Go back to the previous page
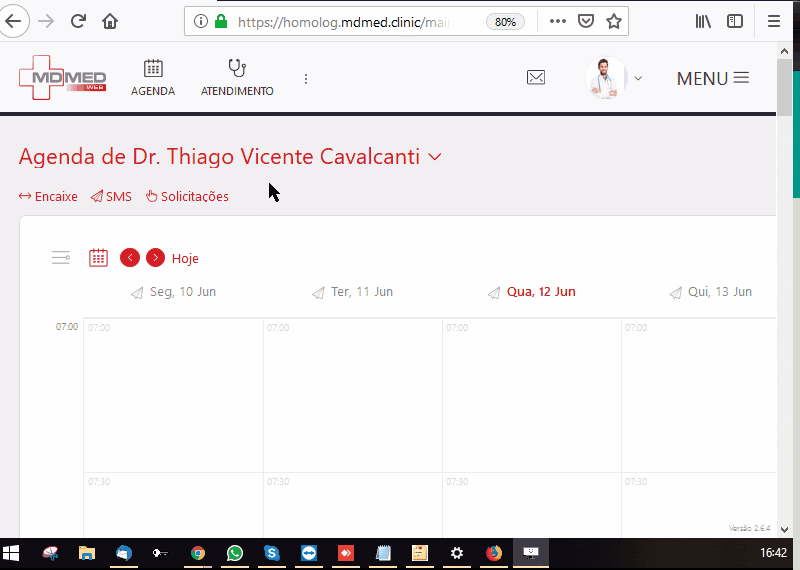This screenshot has height=570, width=800. click(x=13, y=21)
